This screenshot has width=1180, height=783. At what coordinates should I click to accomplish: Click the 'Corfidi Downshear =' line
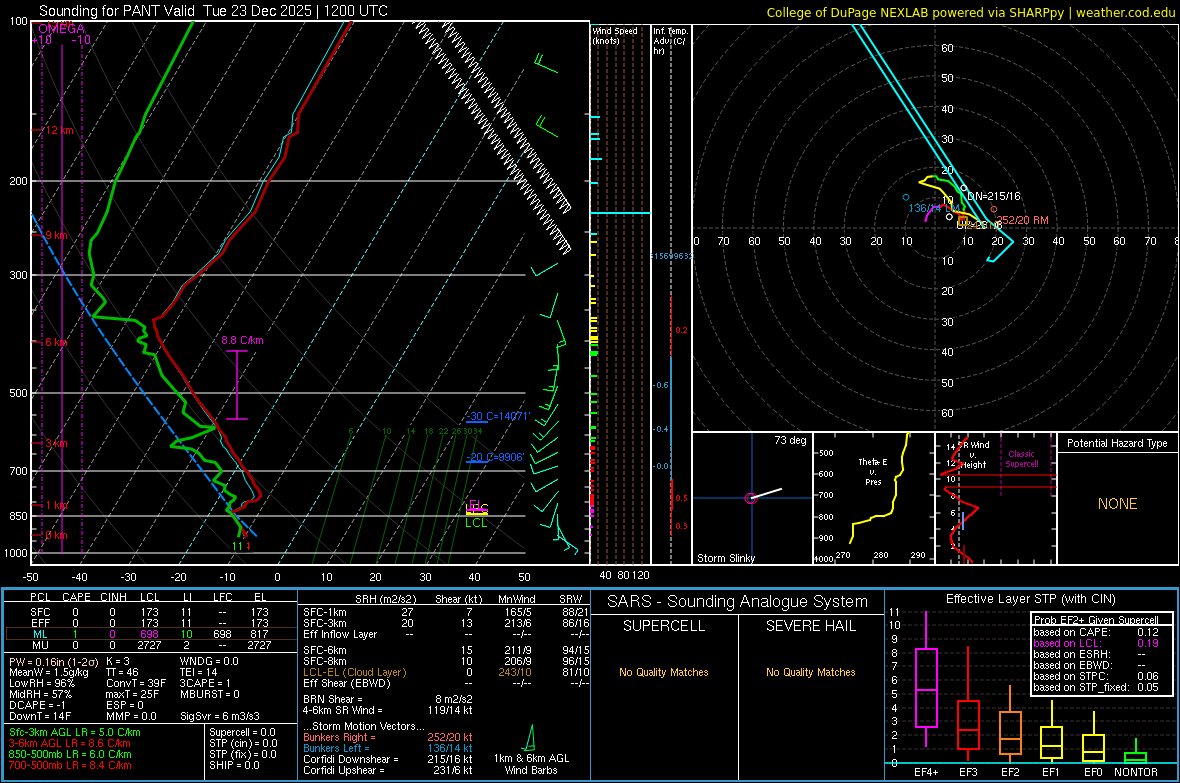coord(388,759)
